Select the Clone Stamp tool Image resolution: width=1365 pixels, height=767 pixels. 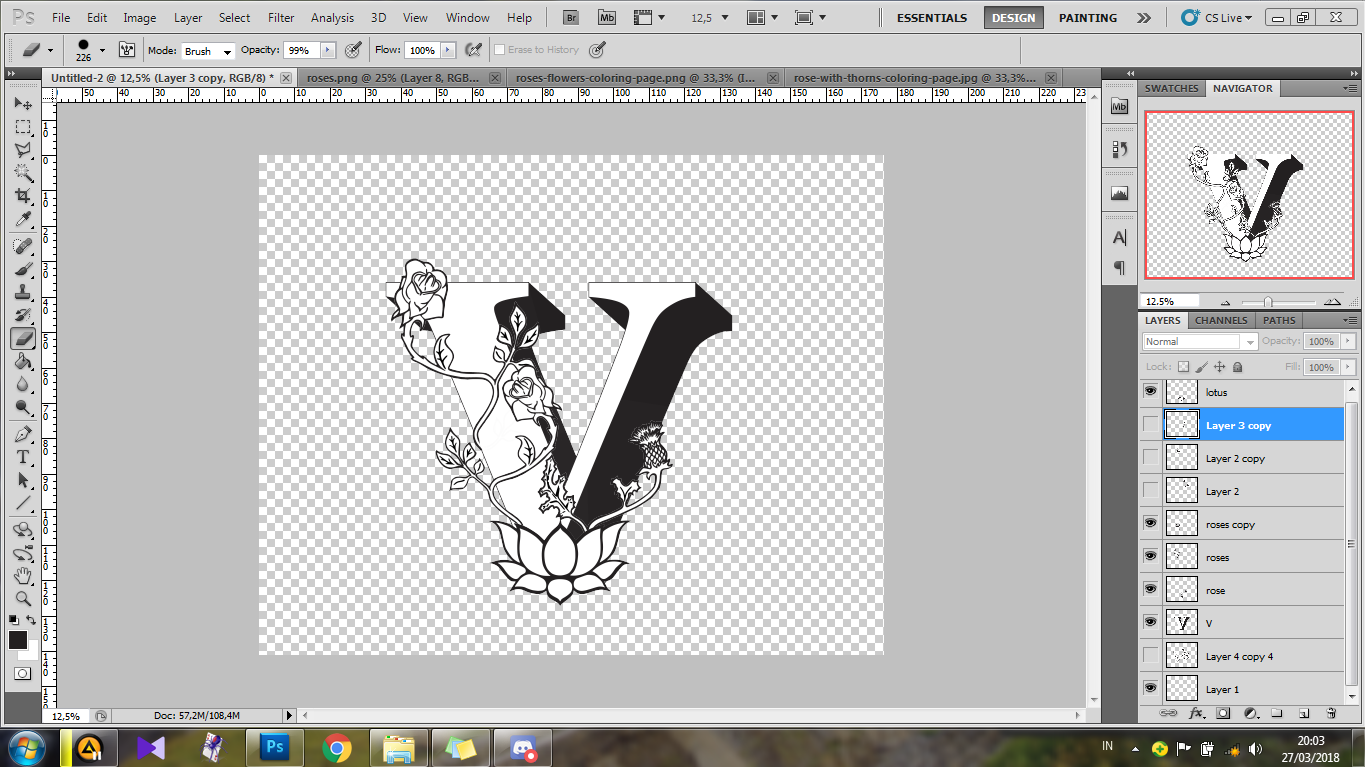pos(23,292)
